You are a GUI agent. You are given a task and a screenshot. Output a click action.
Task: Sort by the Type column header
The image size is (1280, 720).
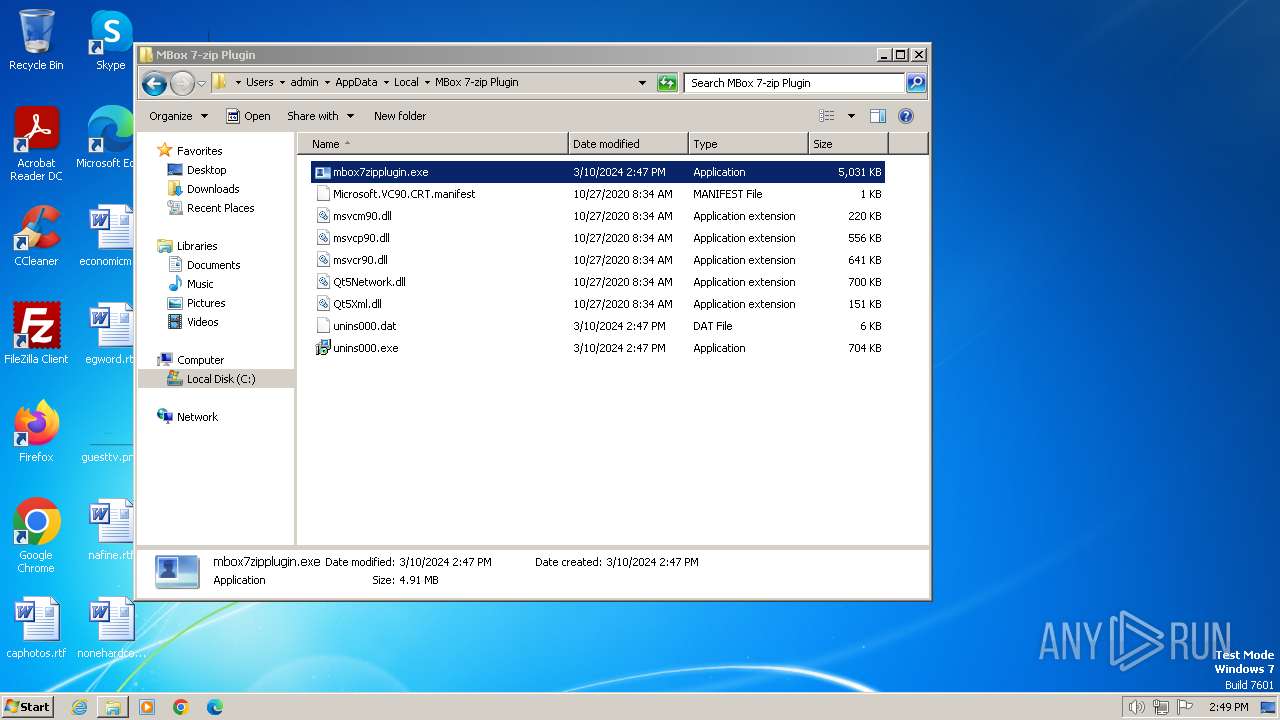point(748,144)
